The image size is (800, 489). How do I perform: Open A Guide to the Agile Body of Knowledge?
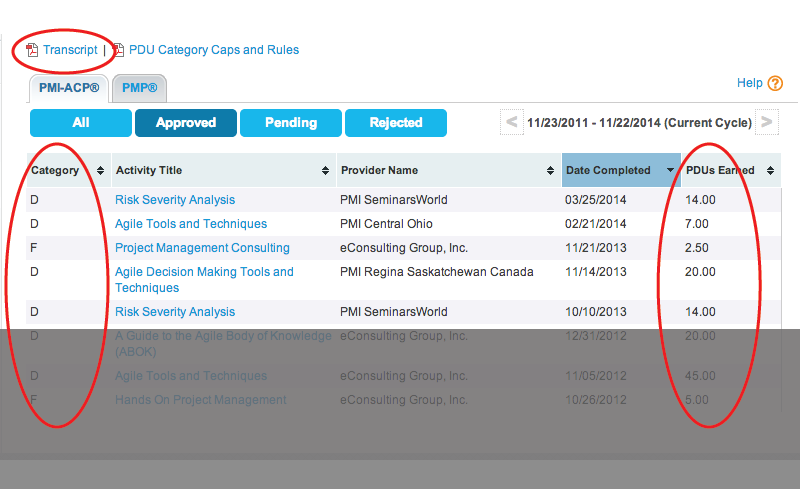(223, 344)
